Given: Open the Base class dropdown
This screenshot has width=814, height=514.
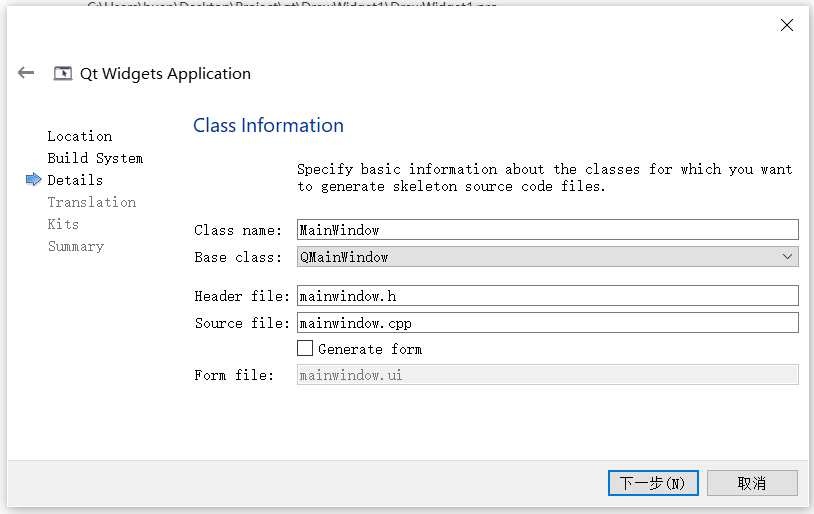Looking at the screenshot, I should tap(540, 257).
